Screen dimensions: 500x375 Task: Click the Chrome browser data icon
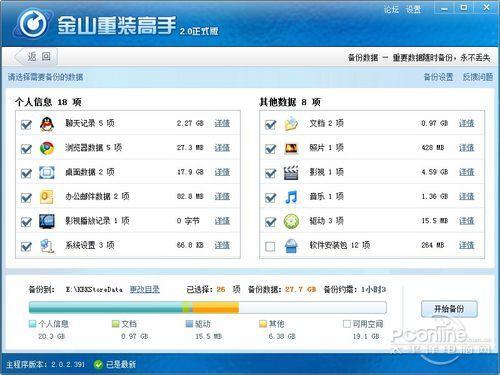(x=47, y=148)
